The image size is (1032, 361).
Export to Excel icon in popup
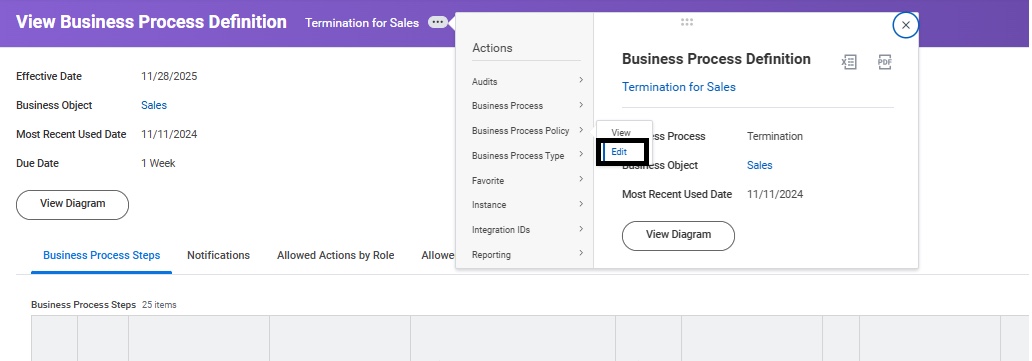(849, 62)
